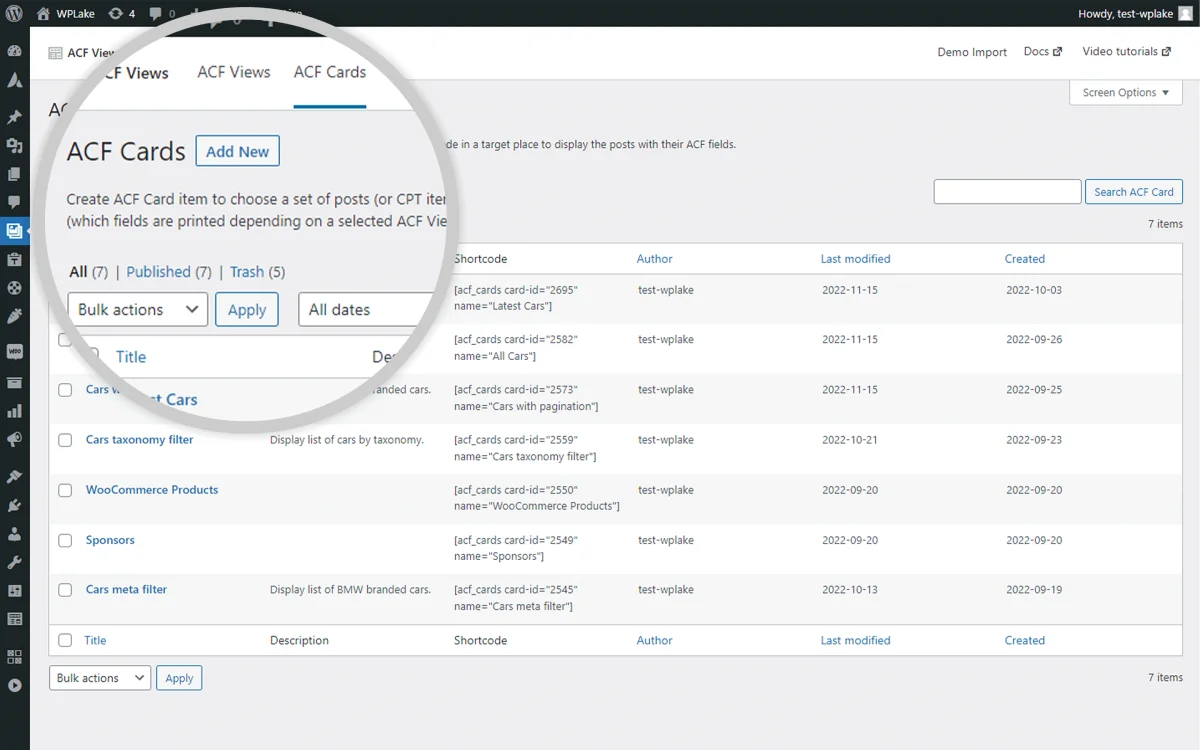
Task: Open the table-layout icon below Settings in sidebar
Action: tap(15, 619)
